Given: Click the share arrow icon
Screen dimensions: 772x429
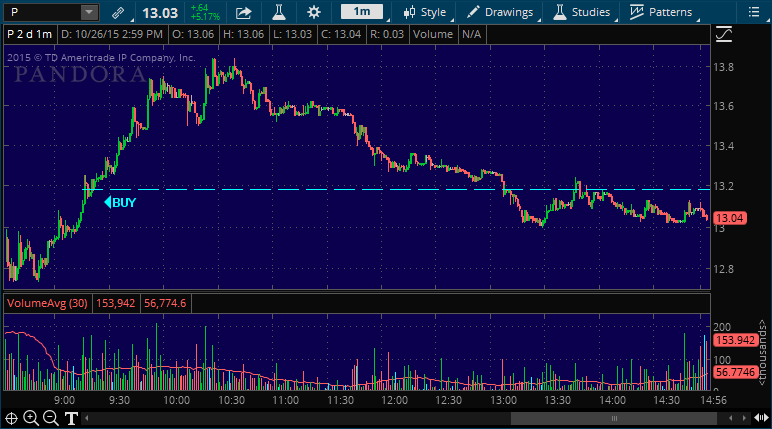Looking at the screenshot, I should pyautogui.click(x=243, y=12).
